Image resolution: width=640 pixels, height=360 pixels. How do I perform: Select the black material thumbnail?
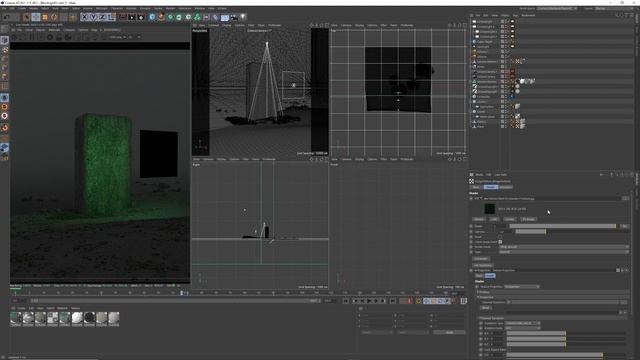tap(89, 318)
